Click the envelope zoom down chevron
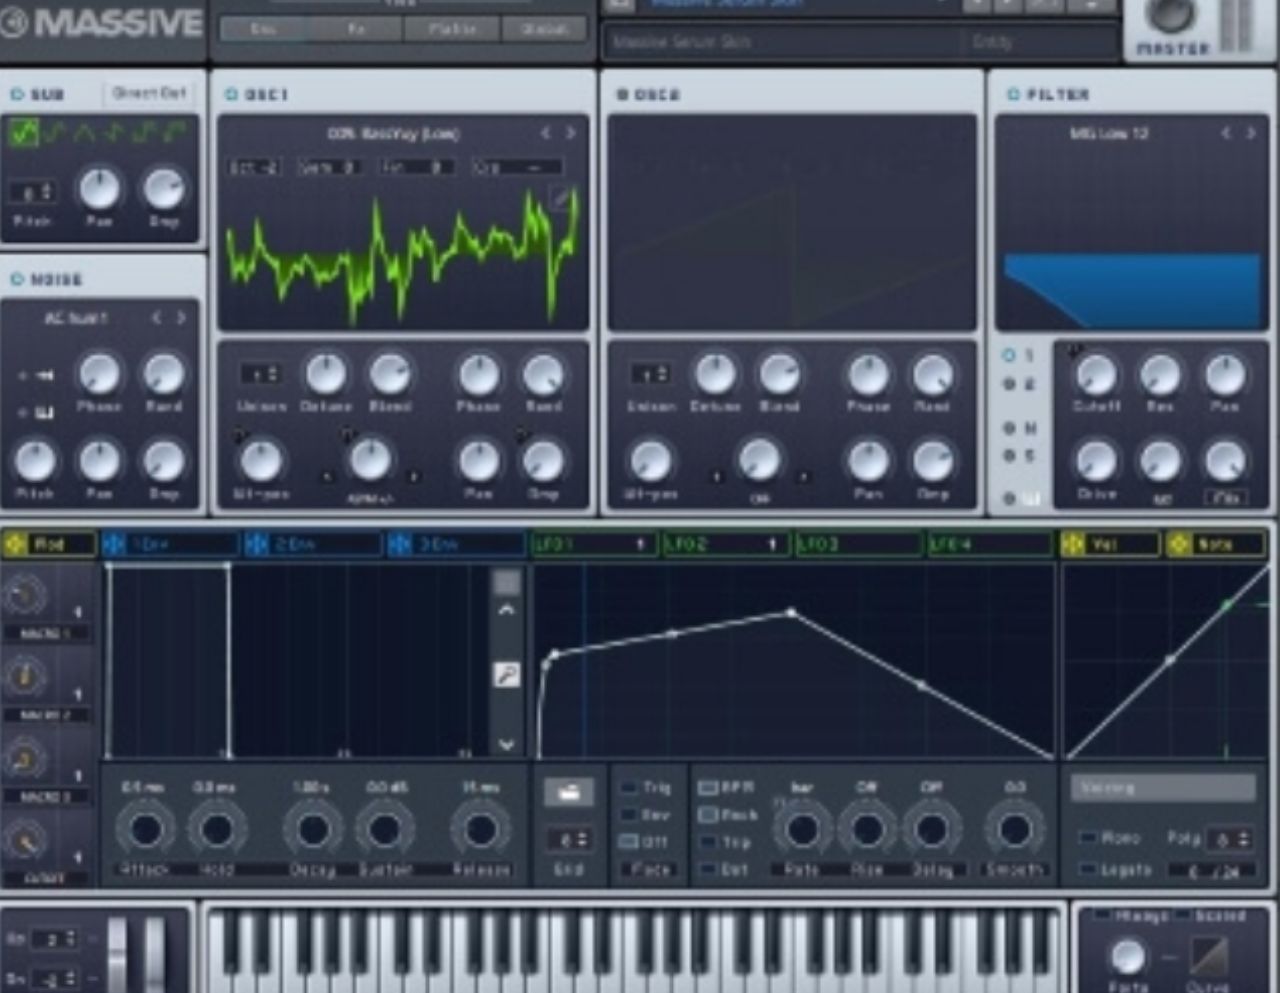 507,744
